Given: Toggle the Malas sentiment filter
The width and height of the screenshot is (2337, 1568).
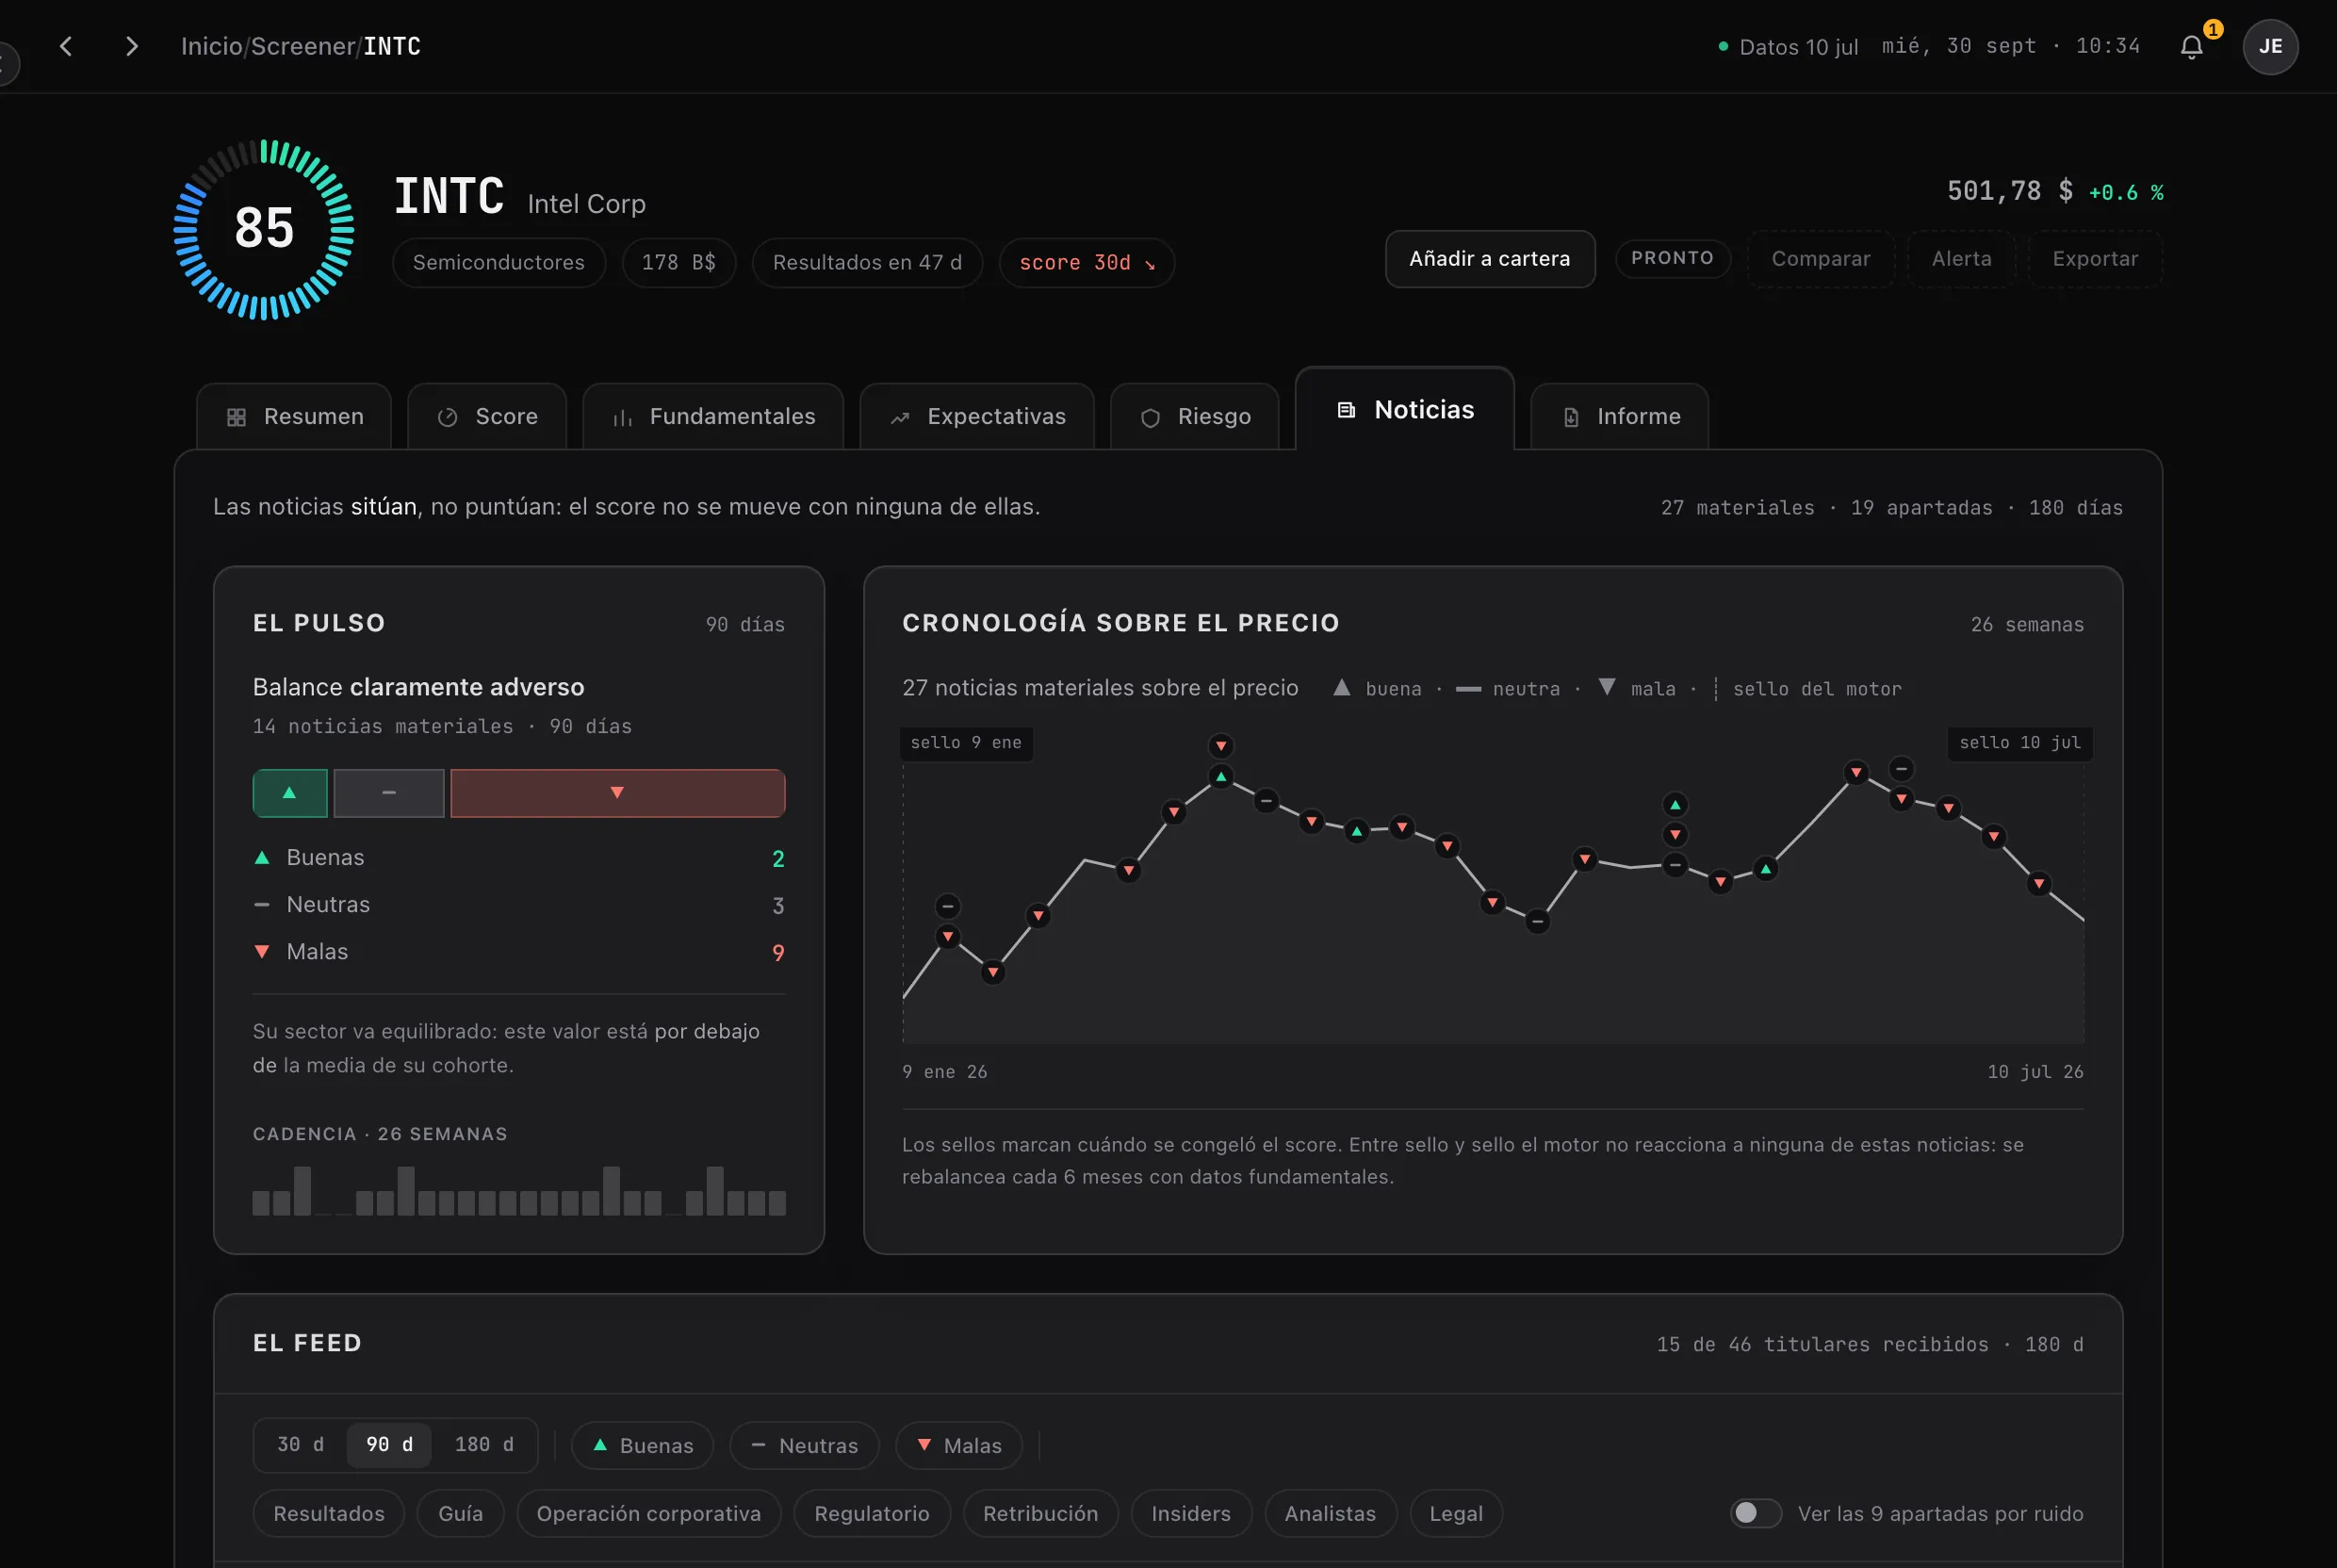Looking at the screenshot, I should (958, 1446).
